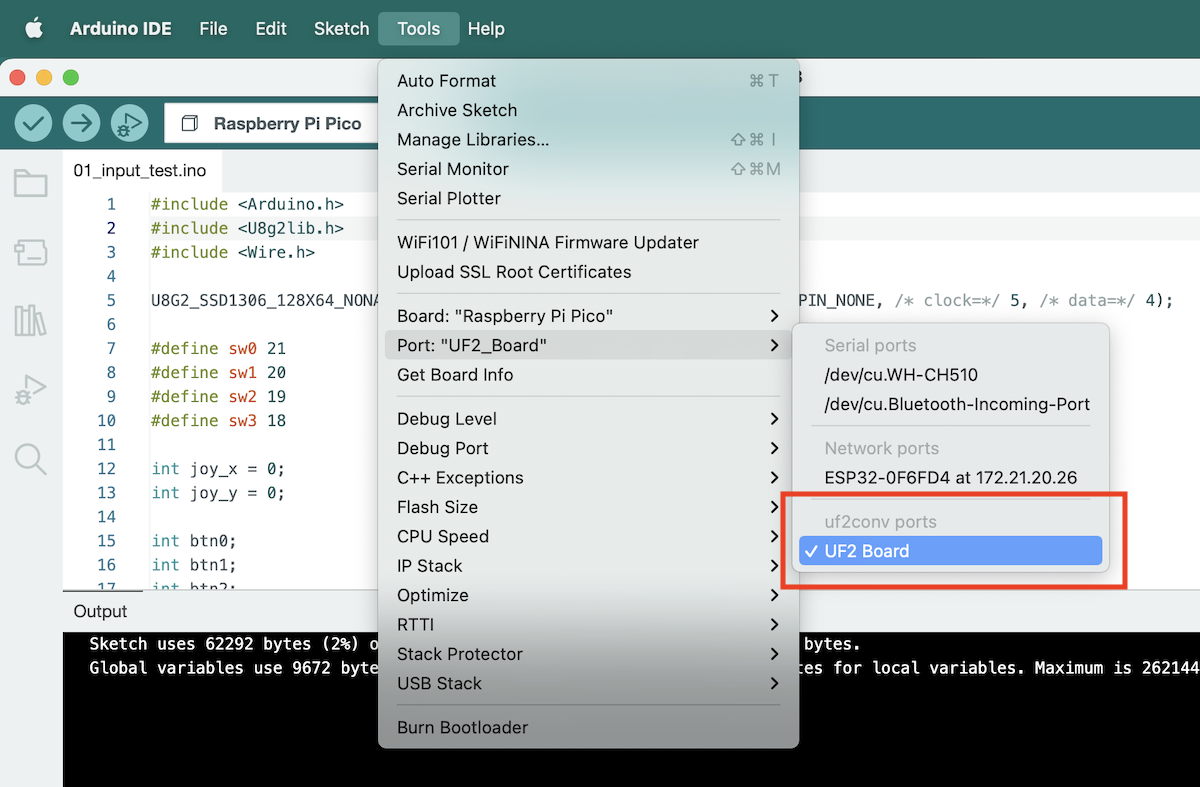Screen dimensions: 1200x787
Task: Click the board icon beside Raspberry Pi Pico
Action: click(x=189, y=124)
